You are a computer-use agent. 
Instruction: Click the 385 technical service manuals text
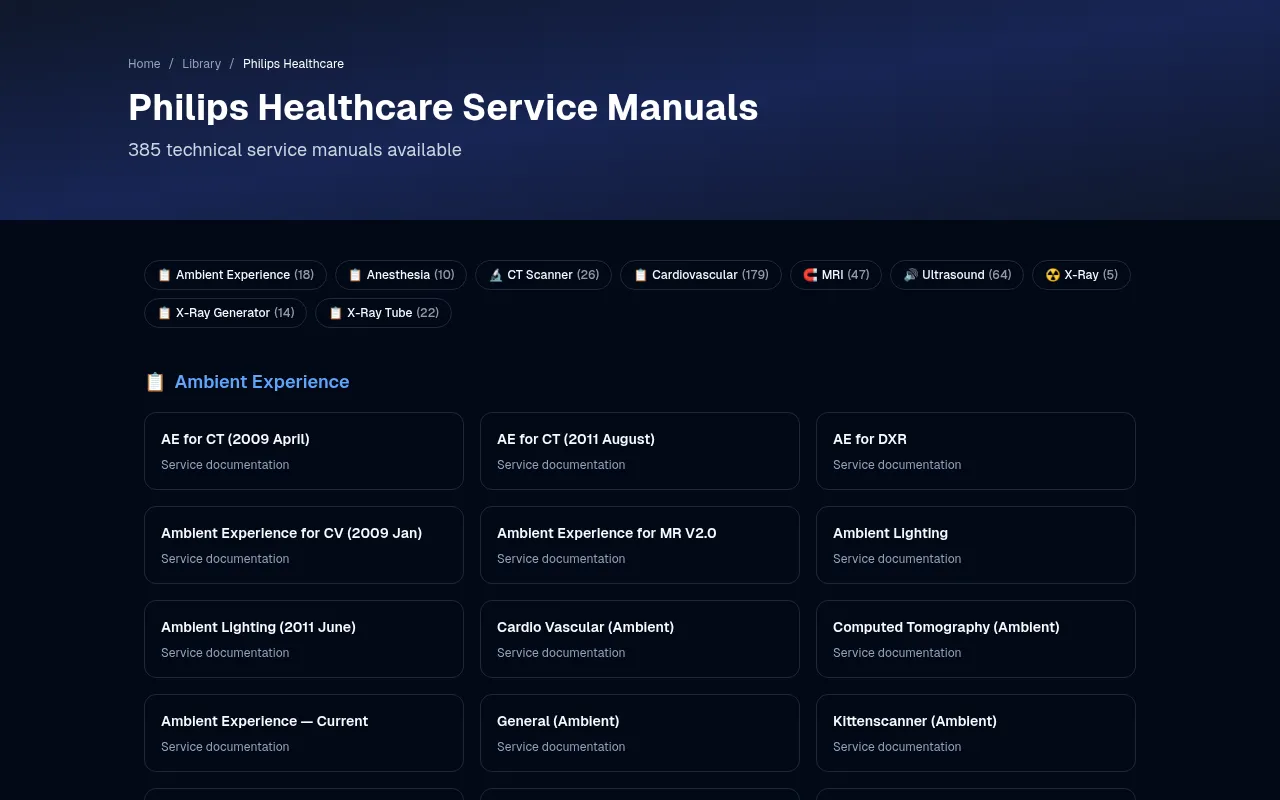pos(295,150)
